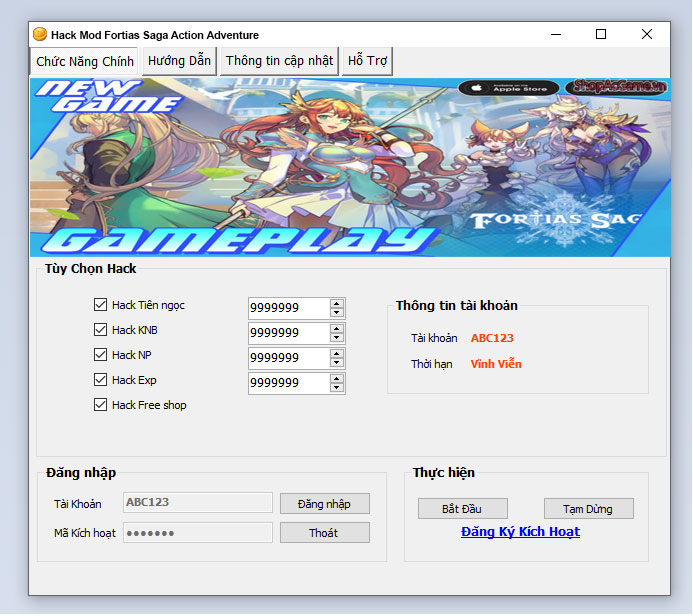Open the Đăng Ký Kích Hoạt link

(x=520, y=532)
